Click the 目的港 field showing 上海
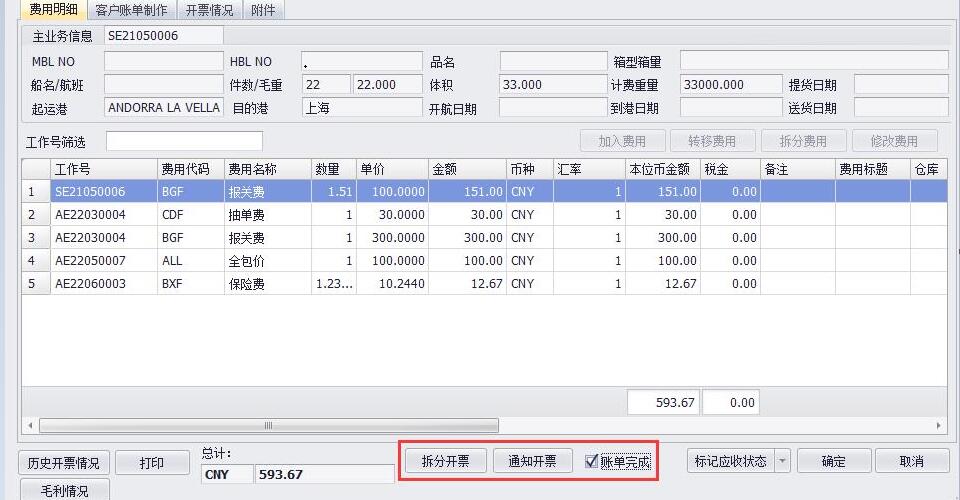This screenshot has width=960, height=500. click(x=362, y=107)
